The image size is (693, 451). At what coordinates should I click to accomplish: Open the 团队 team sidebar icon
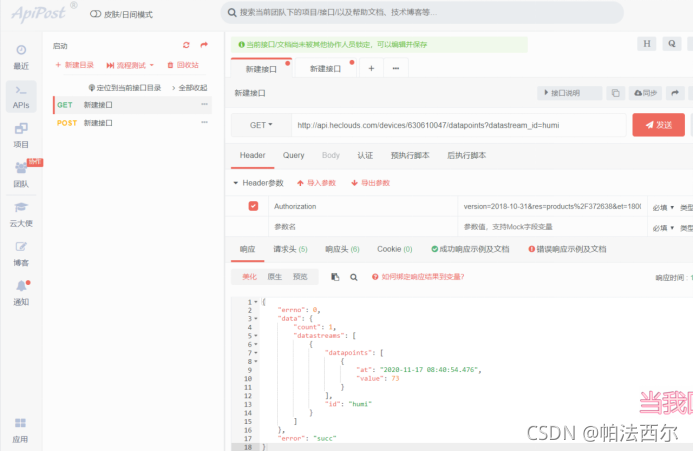[x=21, y=175]
